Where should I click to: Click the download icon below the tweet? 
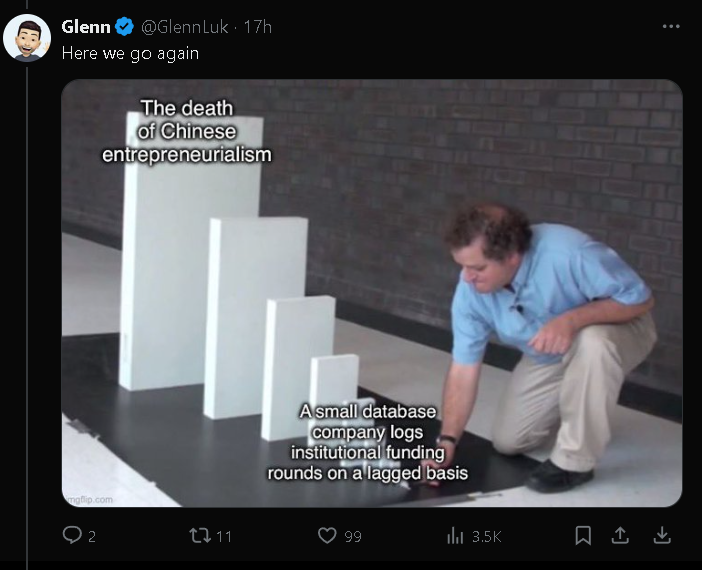coord(661,536)
